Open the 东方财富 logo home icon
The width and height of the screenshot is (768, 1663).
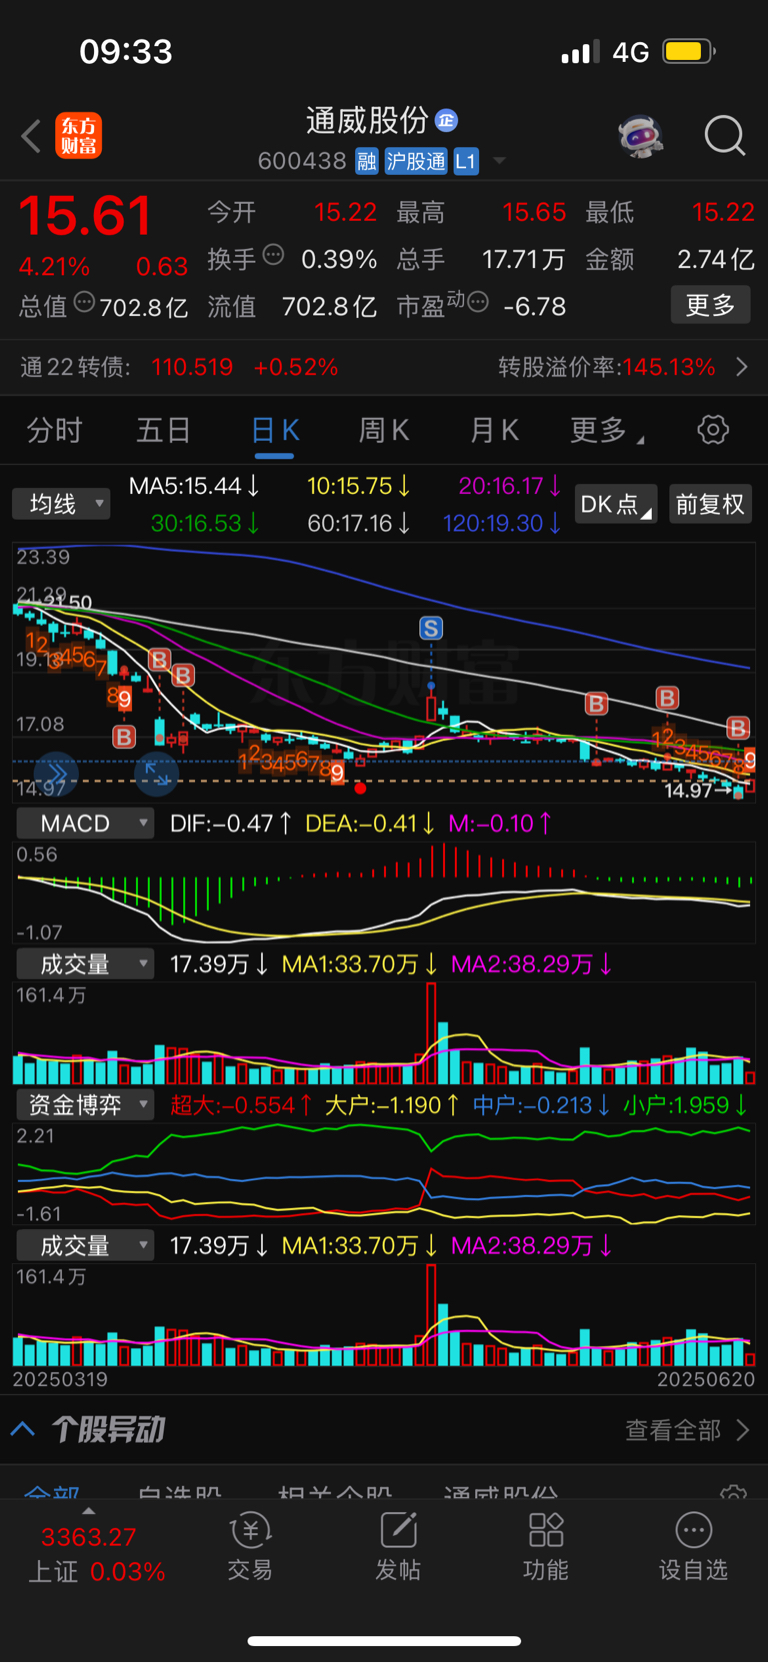point(78,136)
